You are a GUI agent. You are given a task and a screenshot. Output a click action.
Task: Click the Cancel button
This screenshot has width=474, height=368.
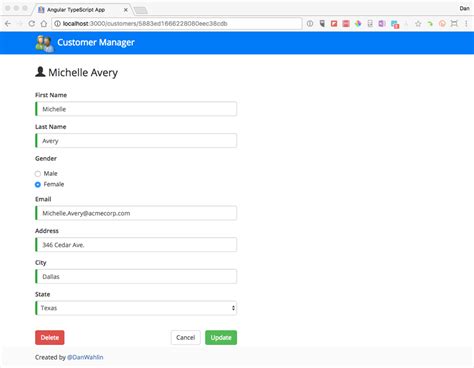[x=186, y=337]
